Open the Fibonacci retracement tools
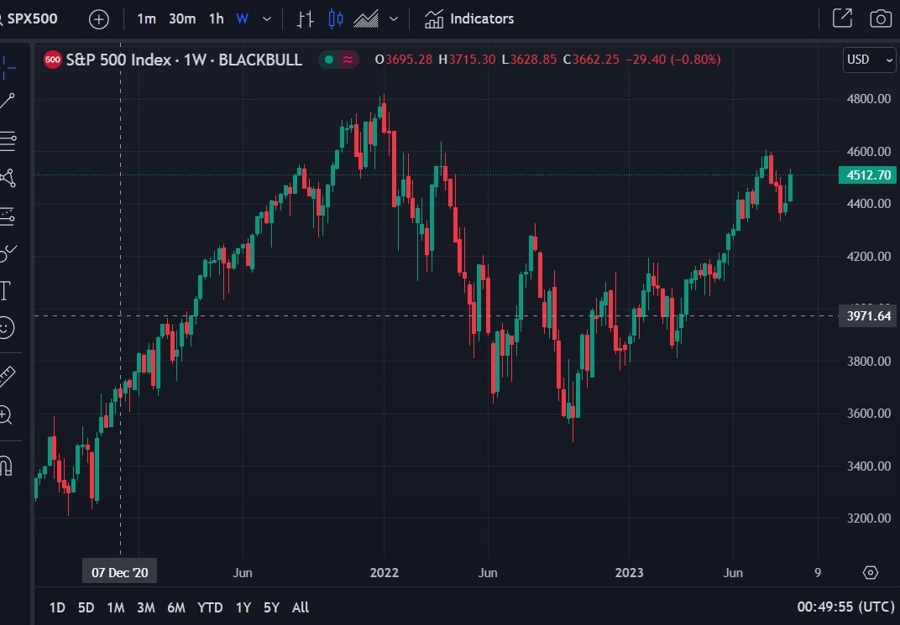The height and width of the screenshot is (625, 900). 7,141
